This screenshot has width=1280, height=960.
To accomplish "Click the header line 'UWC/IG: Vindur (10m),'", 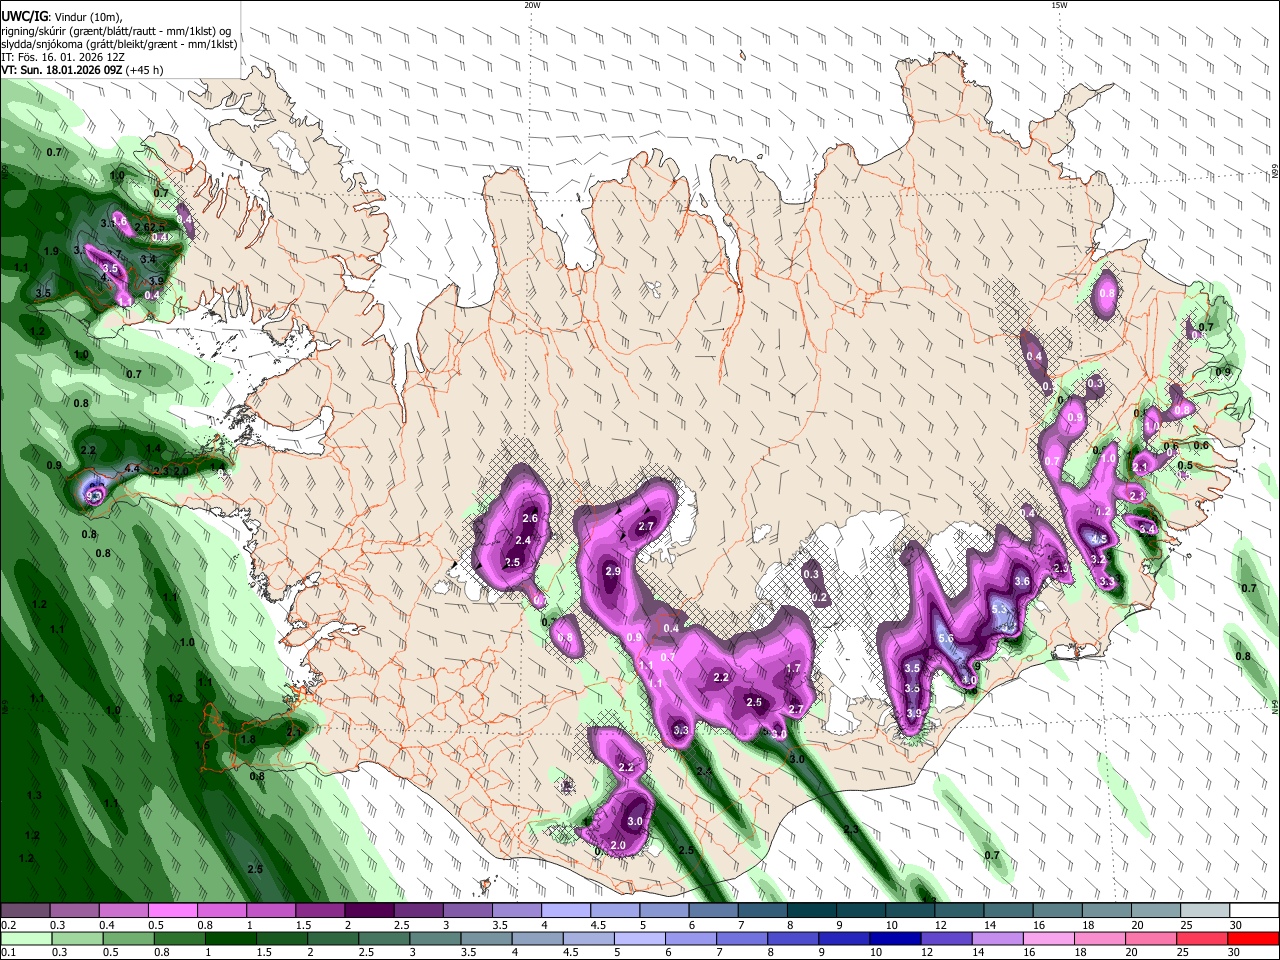I will tap(62, 17).
